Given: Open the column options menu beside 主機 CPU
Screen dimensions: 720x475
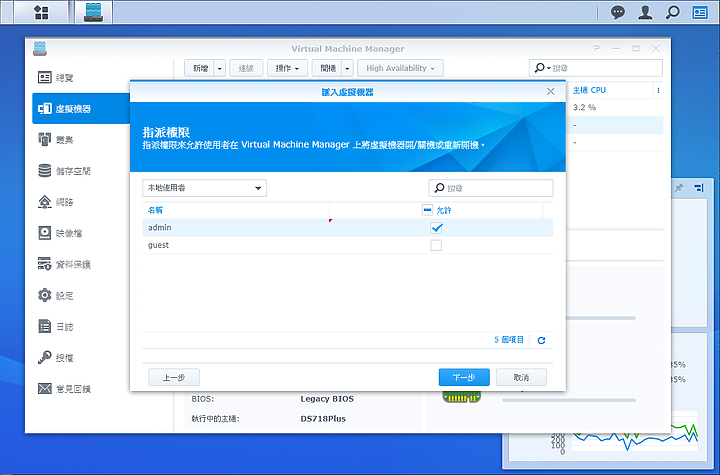Looking at the screenshot, I should point(658,90).
